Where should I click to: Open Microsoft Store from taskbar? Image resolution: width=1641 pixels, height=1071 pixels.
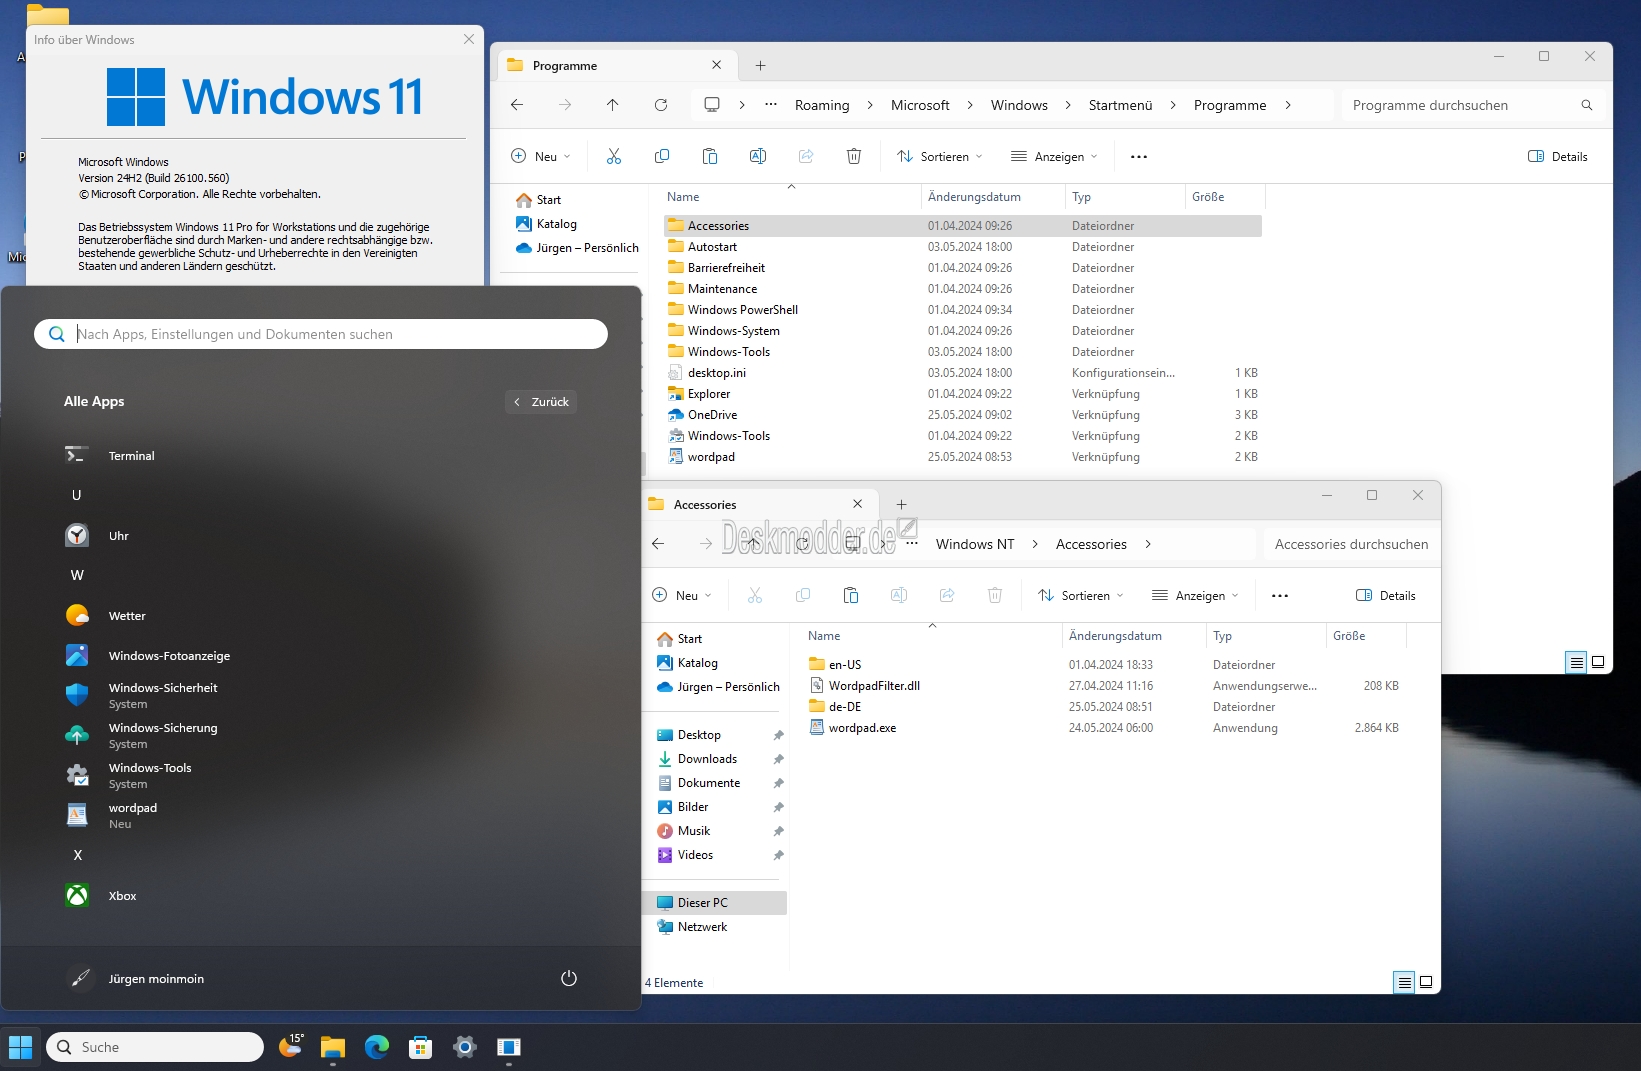tap(421, 1047)
